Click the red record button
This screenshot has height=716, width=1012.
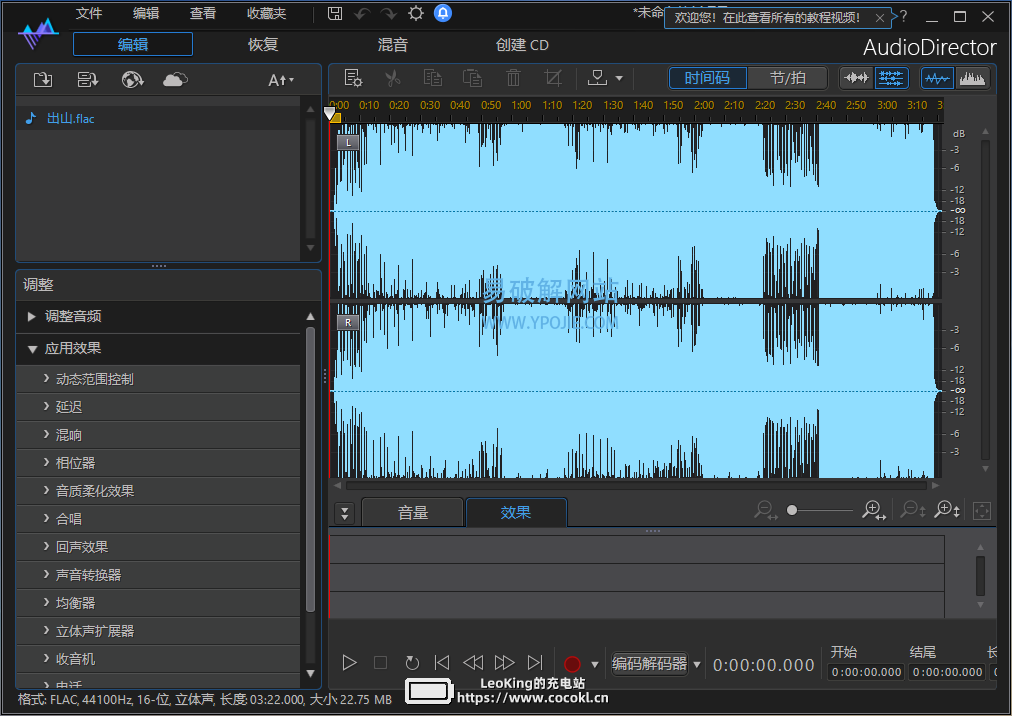[572, 664]
